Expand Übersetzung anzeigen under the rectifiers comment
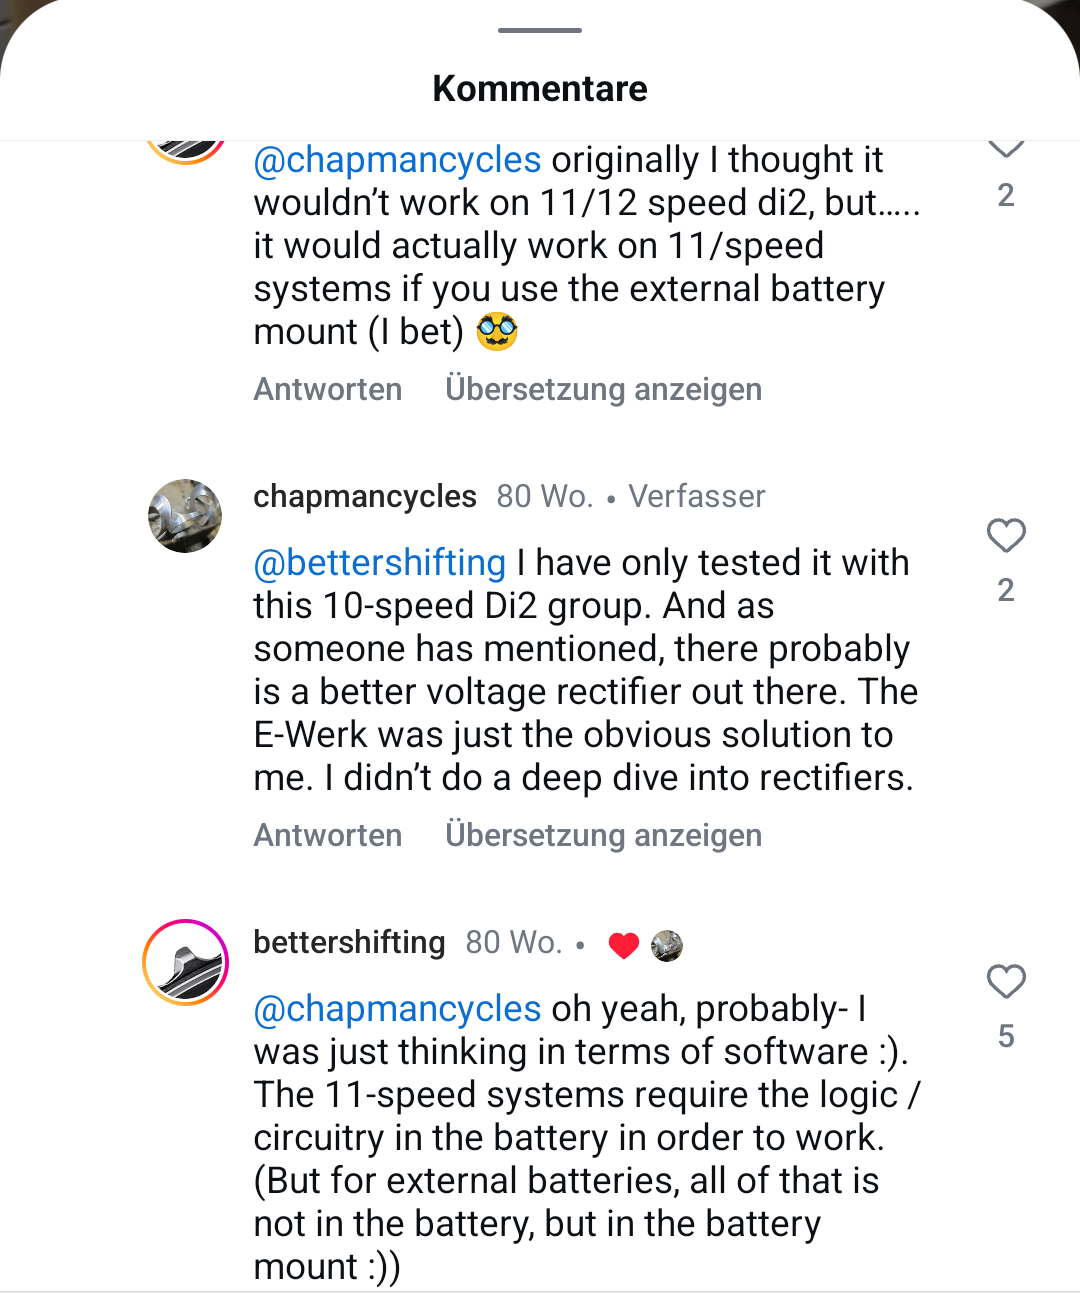1080x1293 pixels. pos(603,835)
